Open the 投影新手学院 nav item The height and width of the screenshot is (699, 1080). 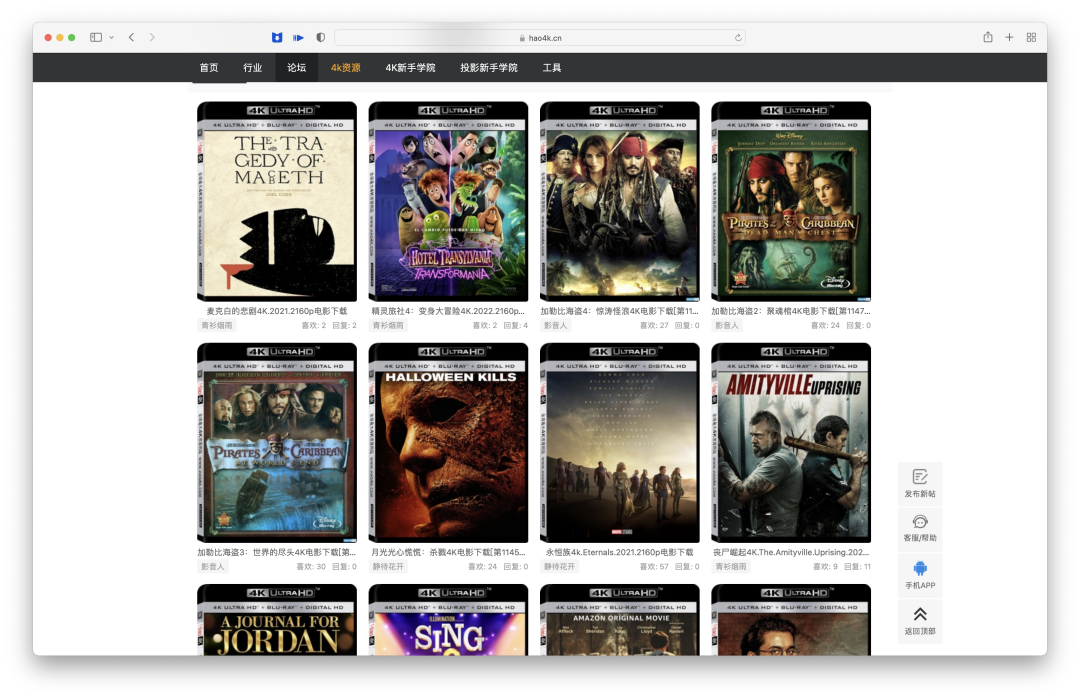pos(488,67)
